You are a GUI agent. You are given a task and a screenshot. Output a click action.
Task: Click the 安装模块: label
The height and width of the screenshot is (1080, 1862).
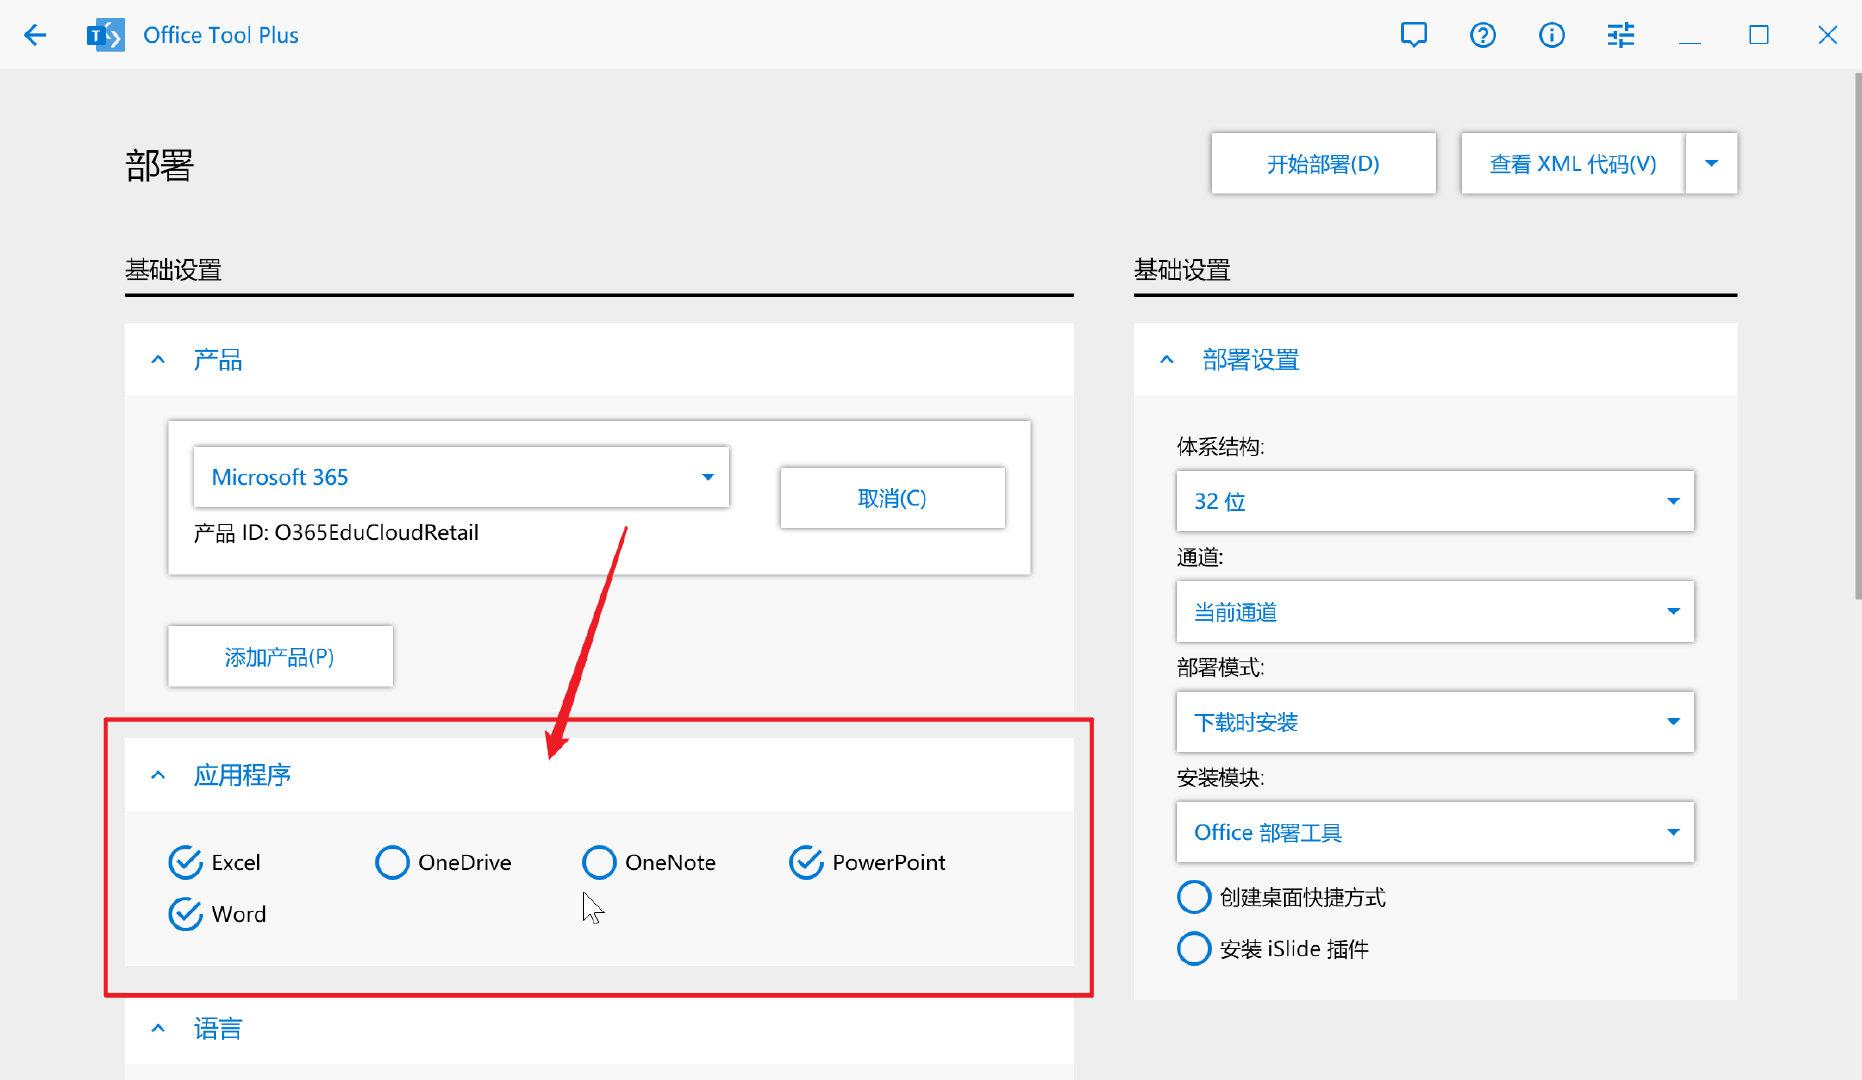tap(1220, 777)
